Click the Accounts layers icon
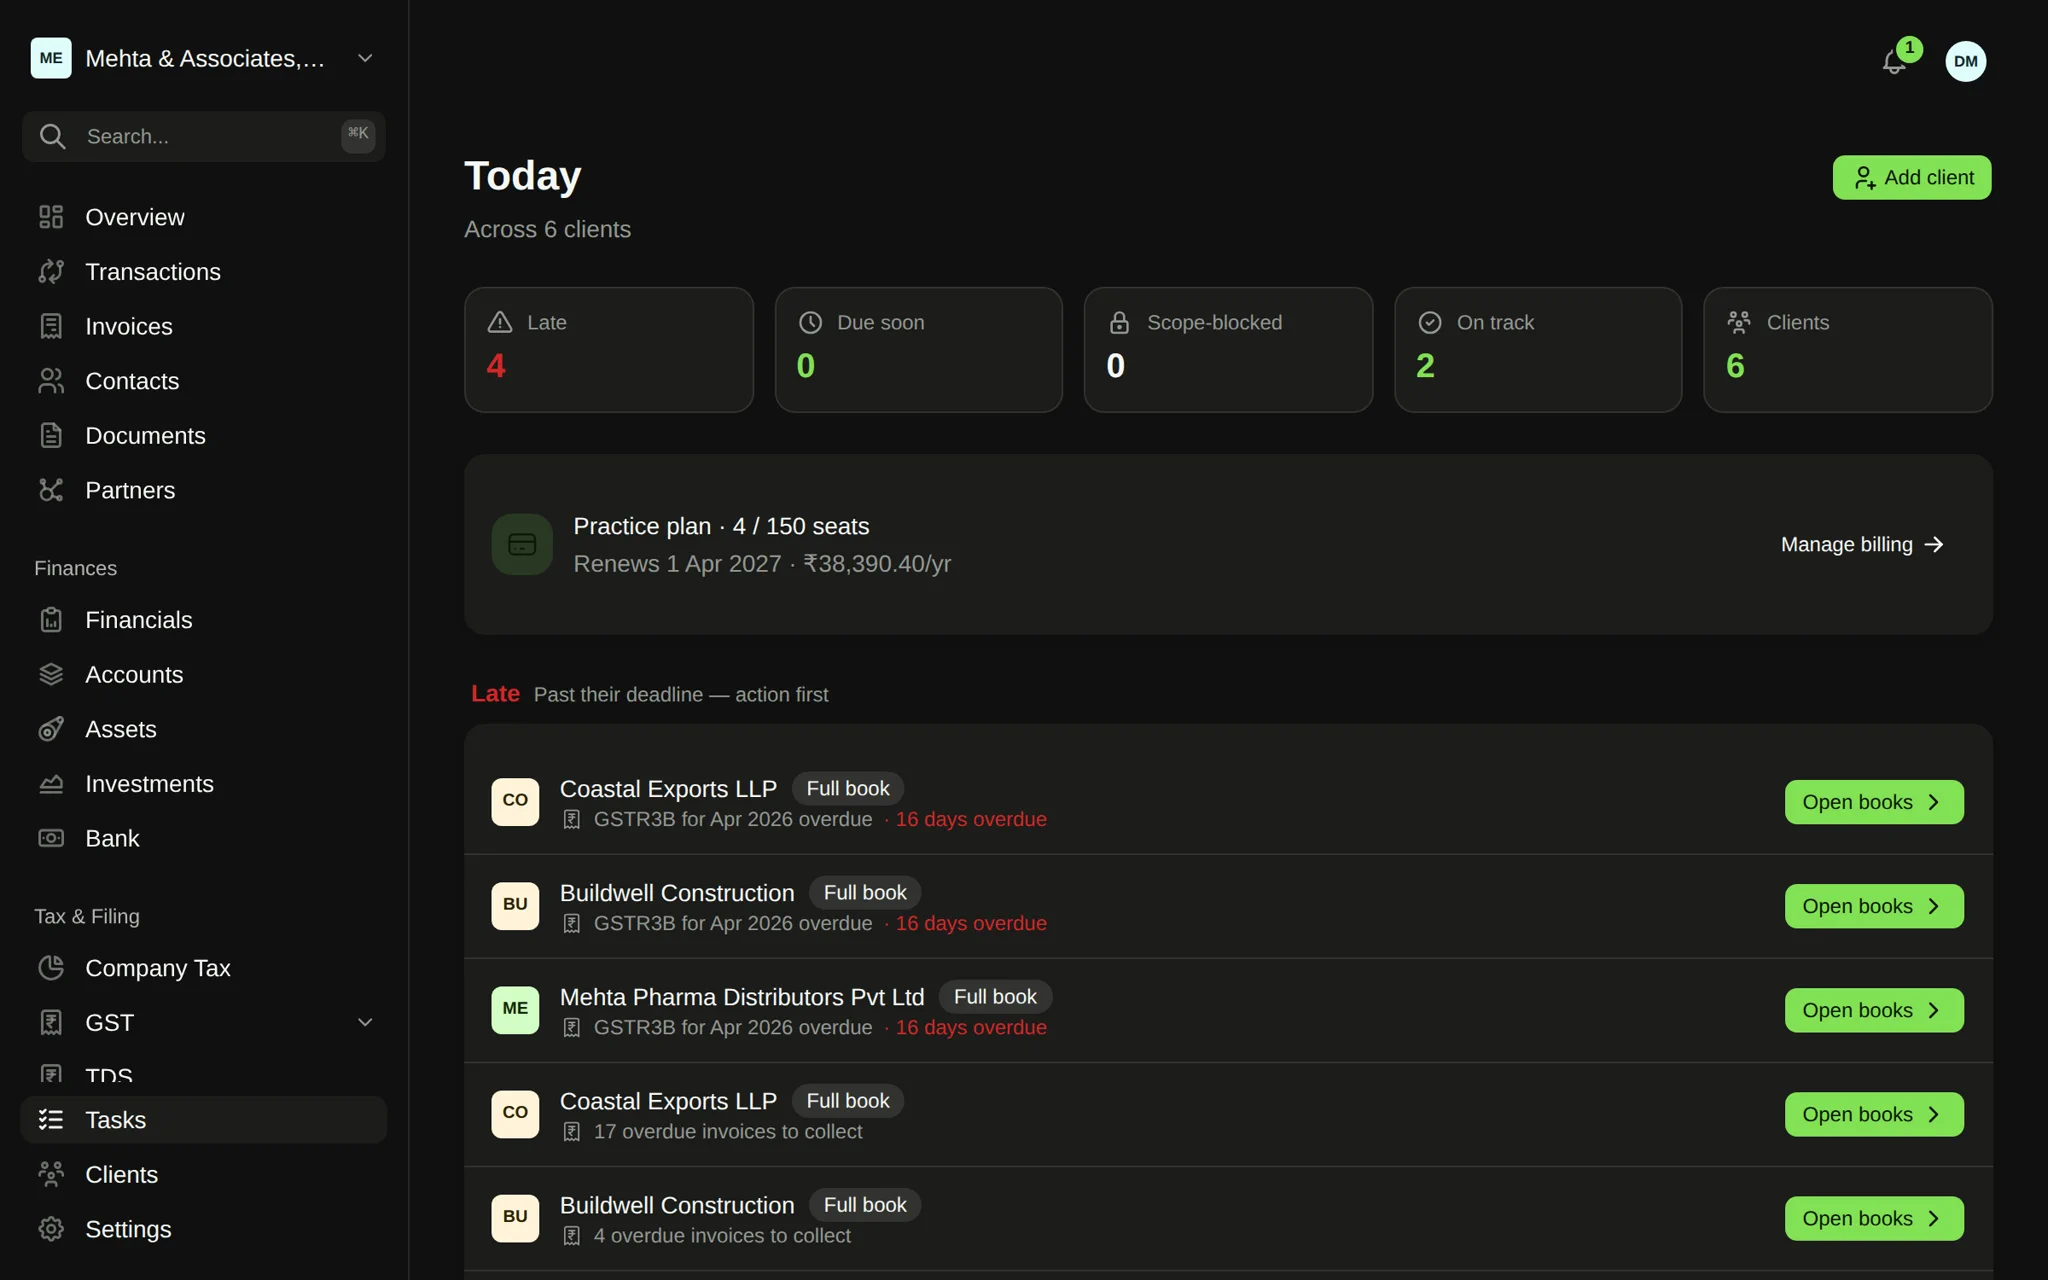 51,675
